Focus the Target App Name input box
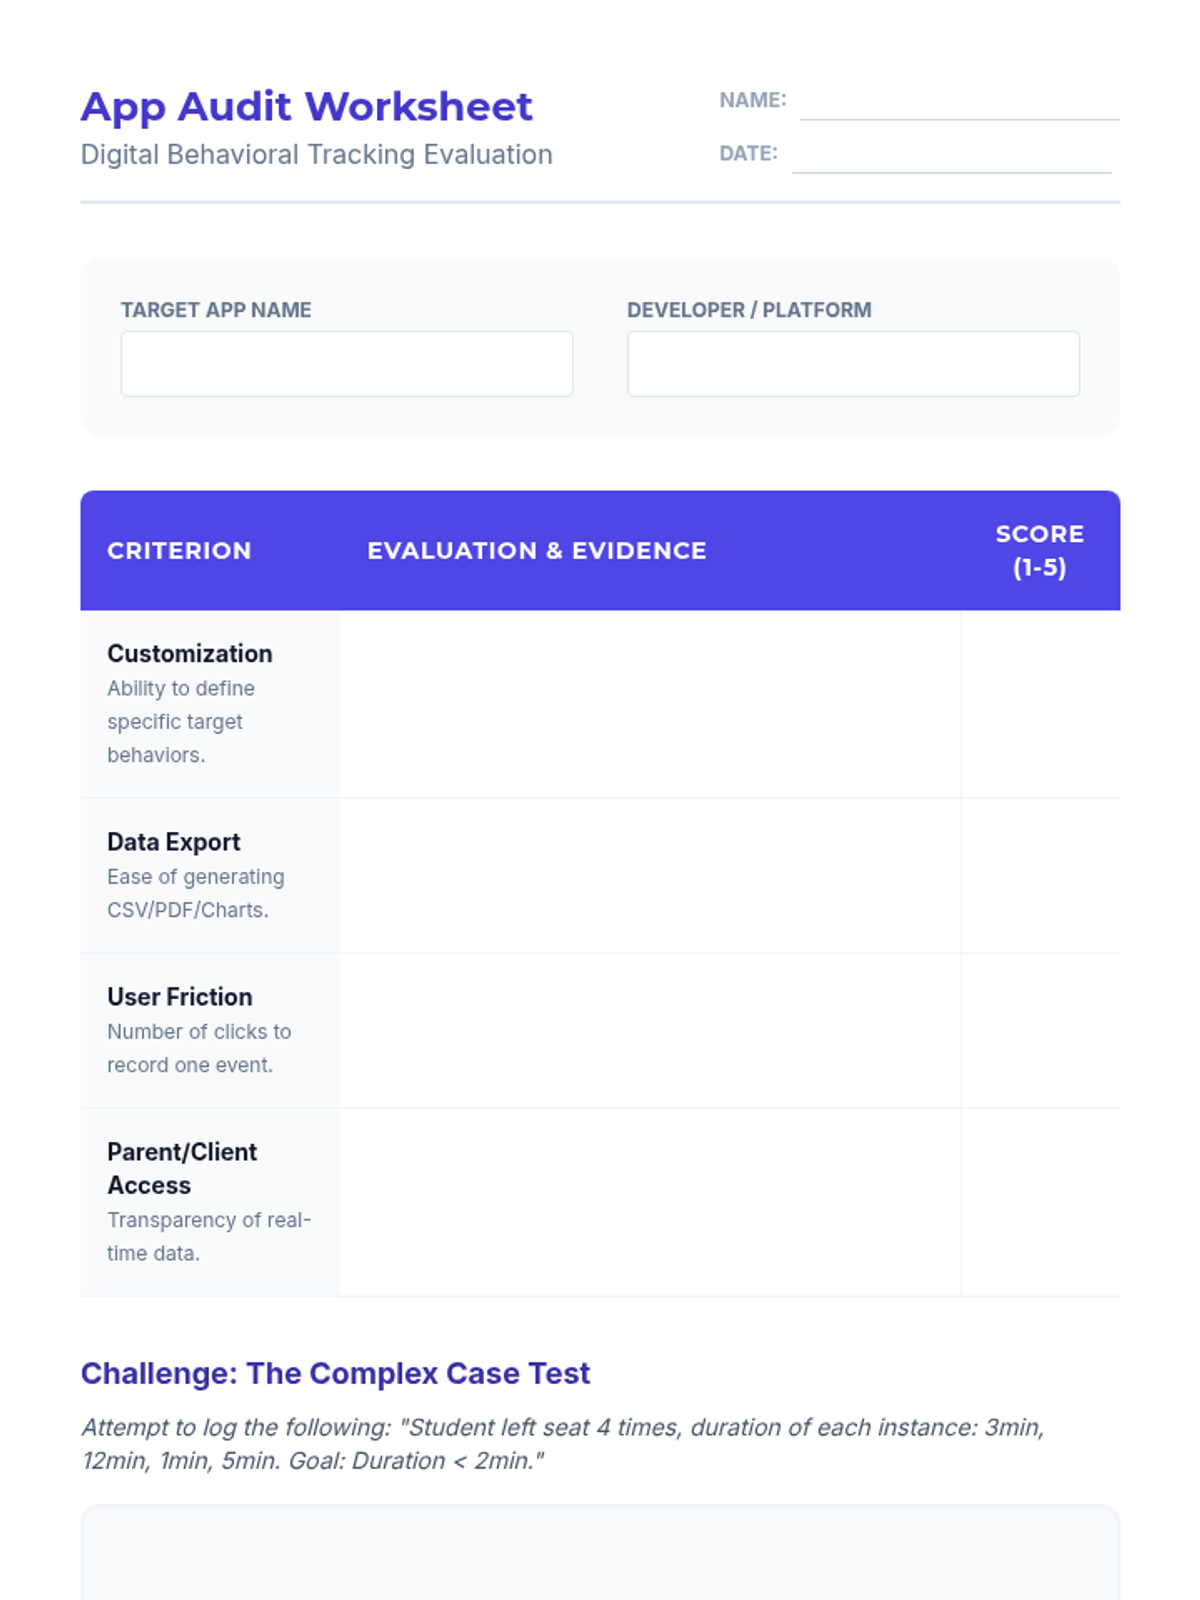The image size is (1200, 1600). point(346,364)
